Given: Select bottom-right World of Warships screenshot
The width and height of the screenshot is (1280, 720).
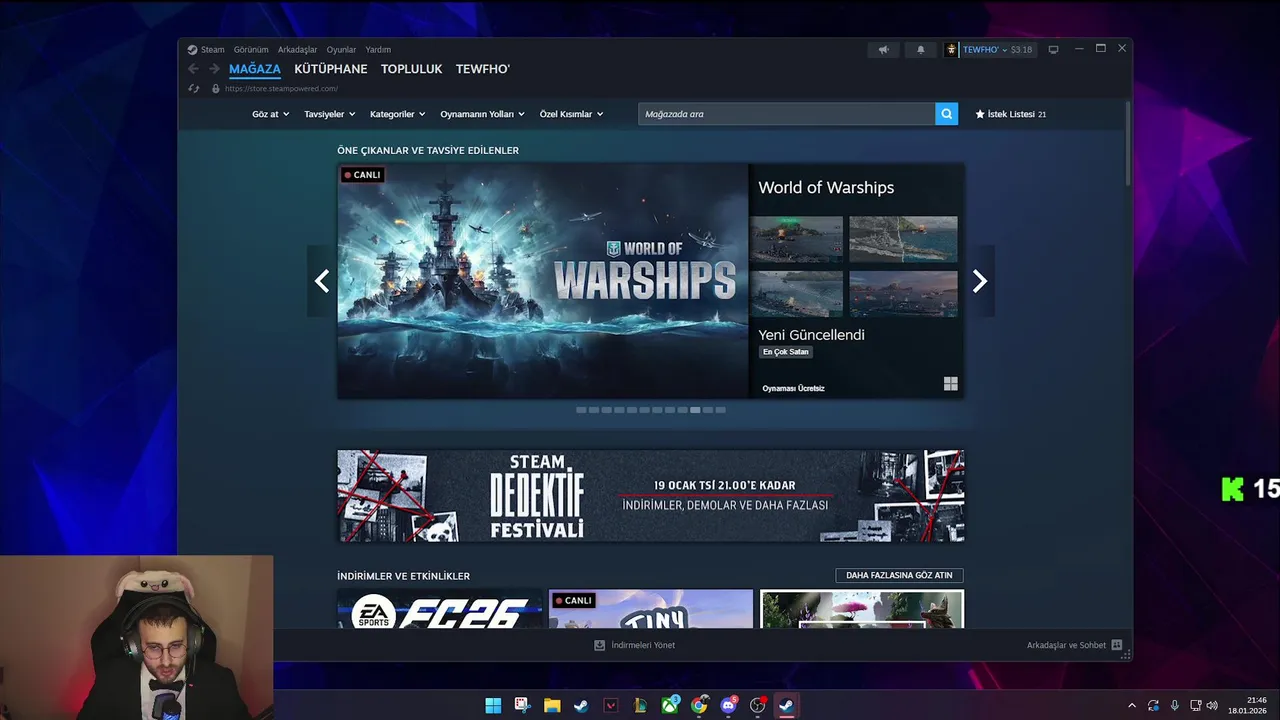Looking at the screenshot, I should (x=903, y=294).
